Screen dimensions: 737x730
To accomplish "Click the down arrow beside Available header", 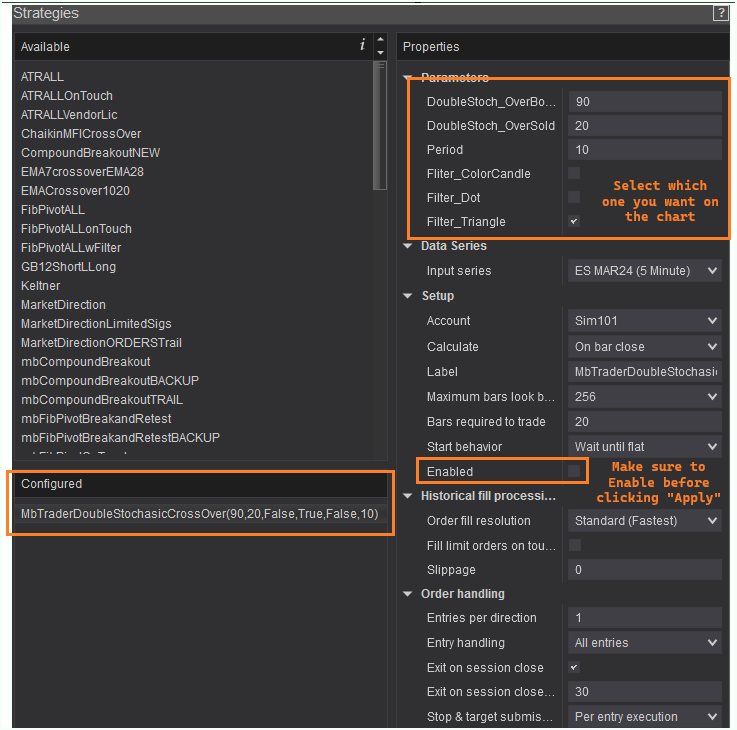I will click(380, 53).
